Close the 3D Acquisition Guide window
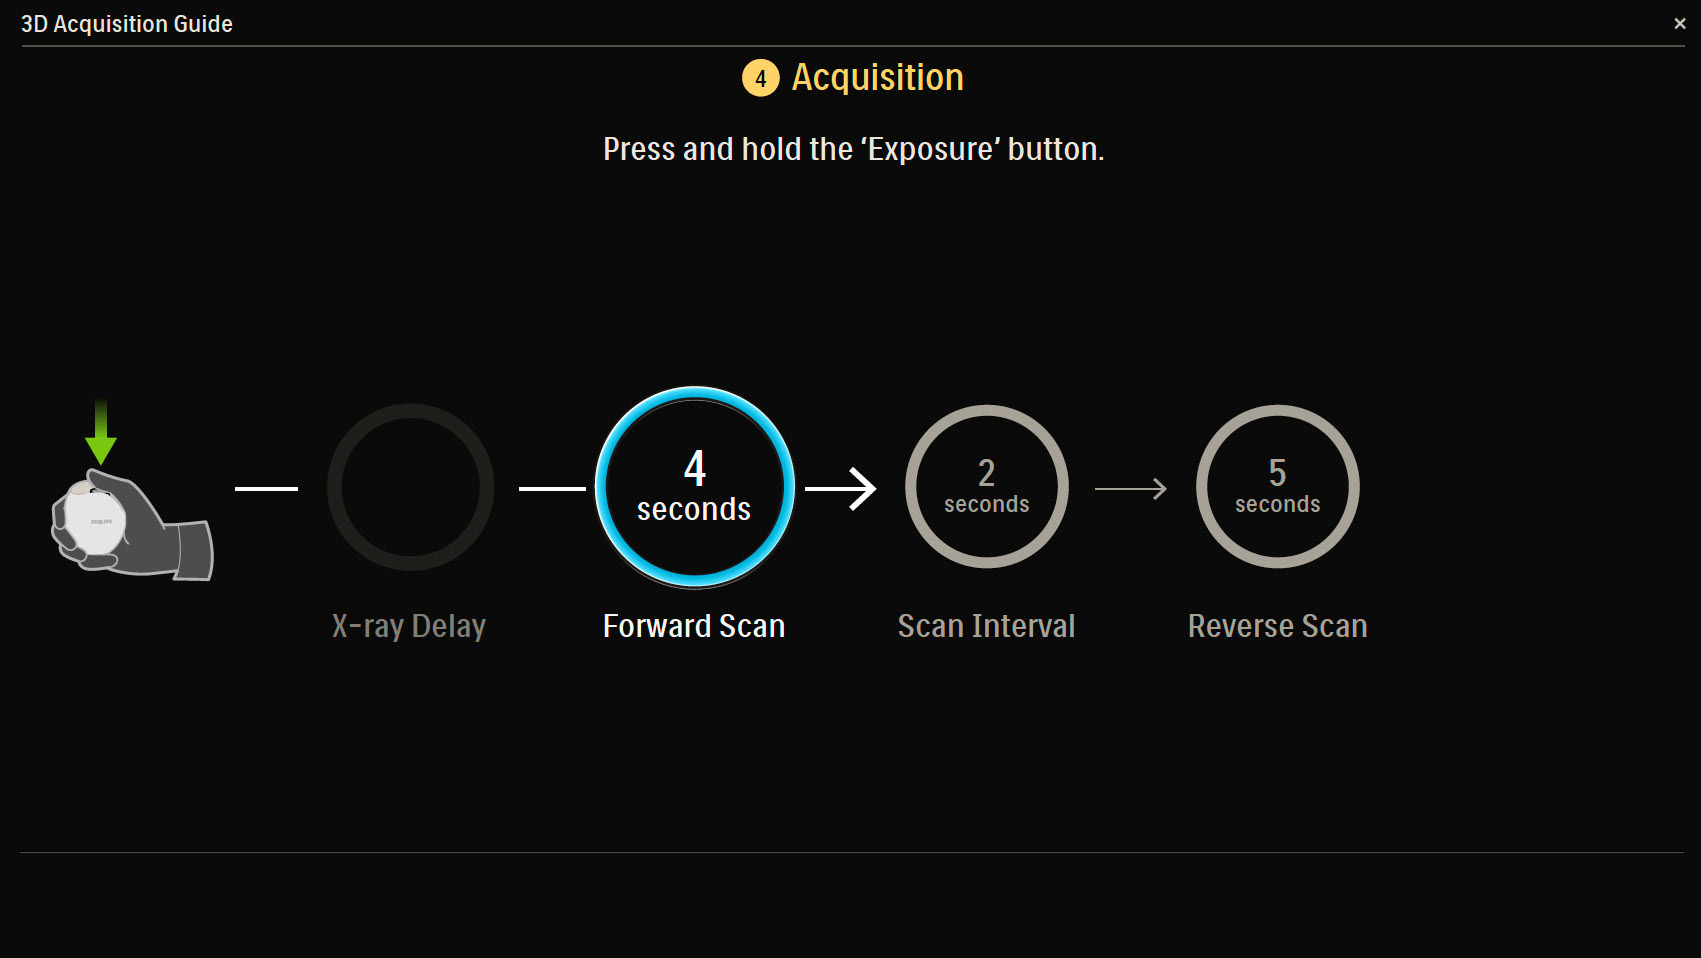 click(x=1679, y=23)
